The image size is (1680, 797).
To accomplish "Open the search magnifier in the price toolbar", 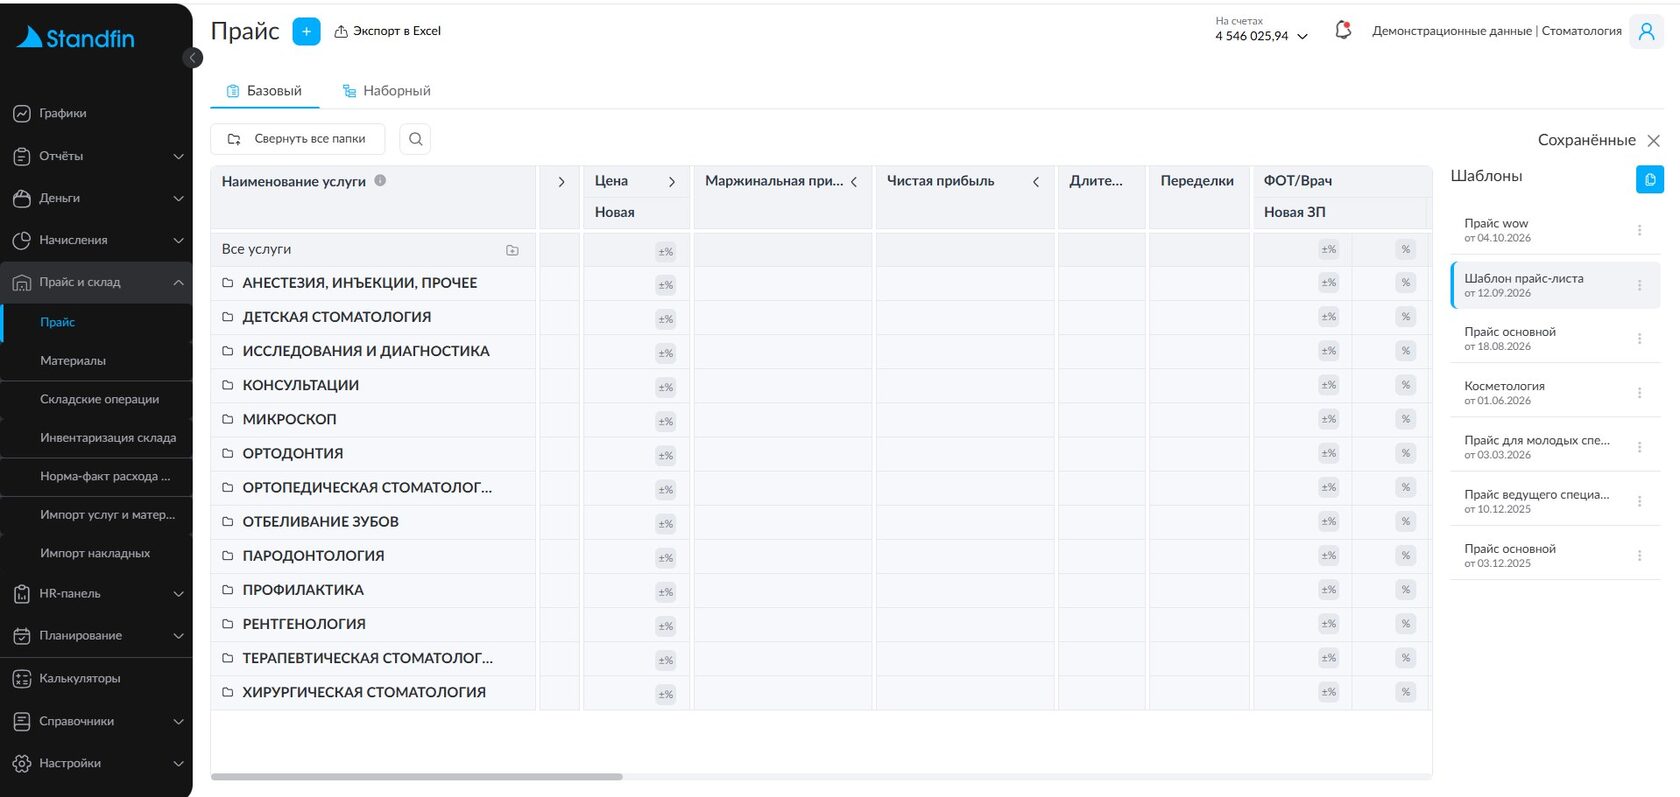I will tap(415, 139).
